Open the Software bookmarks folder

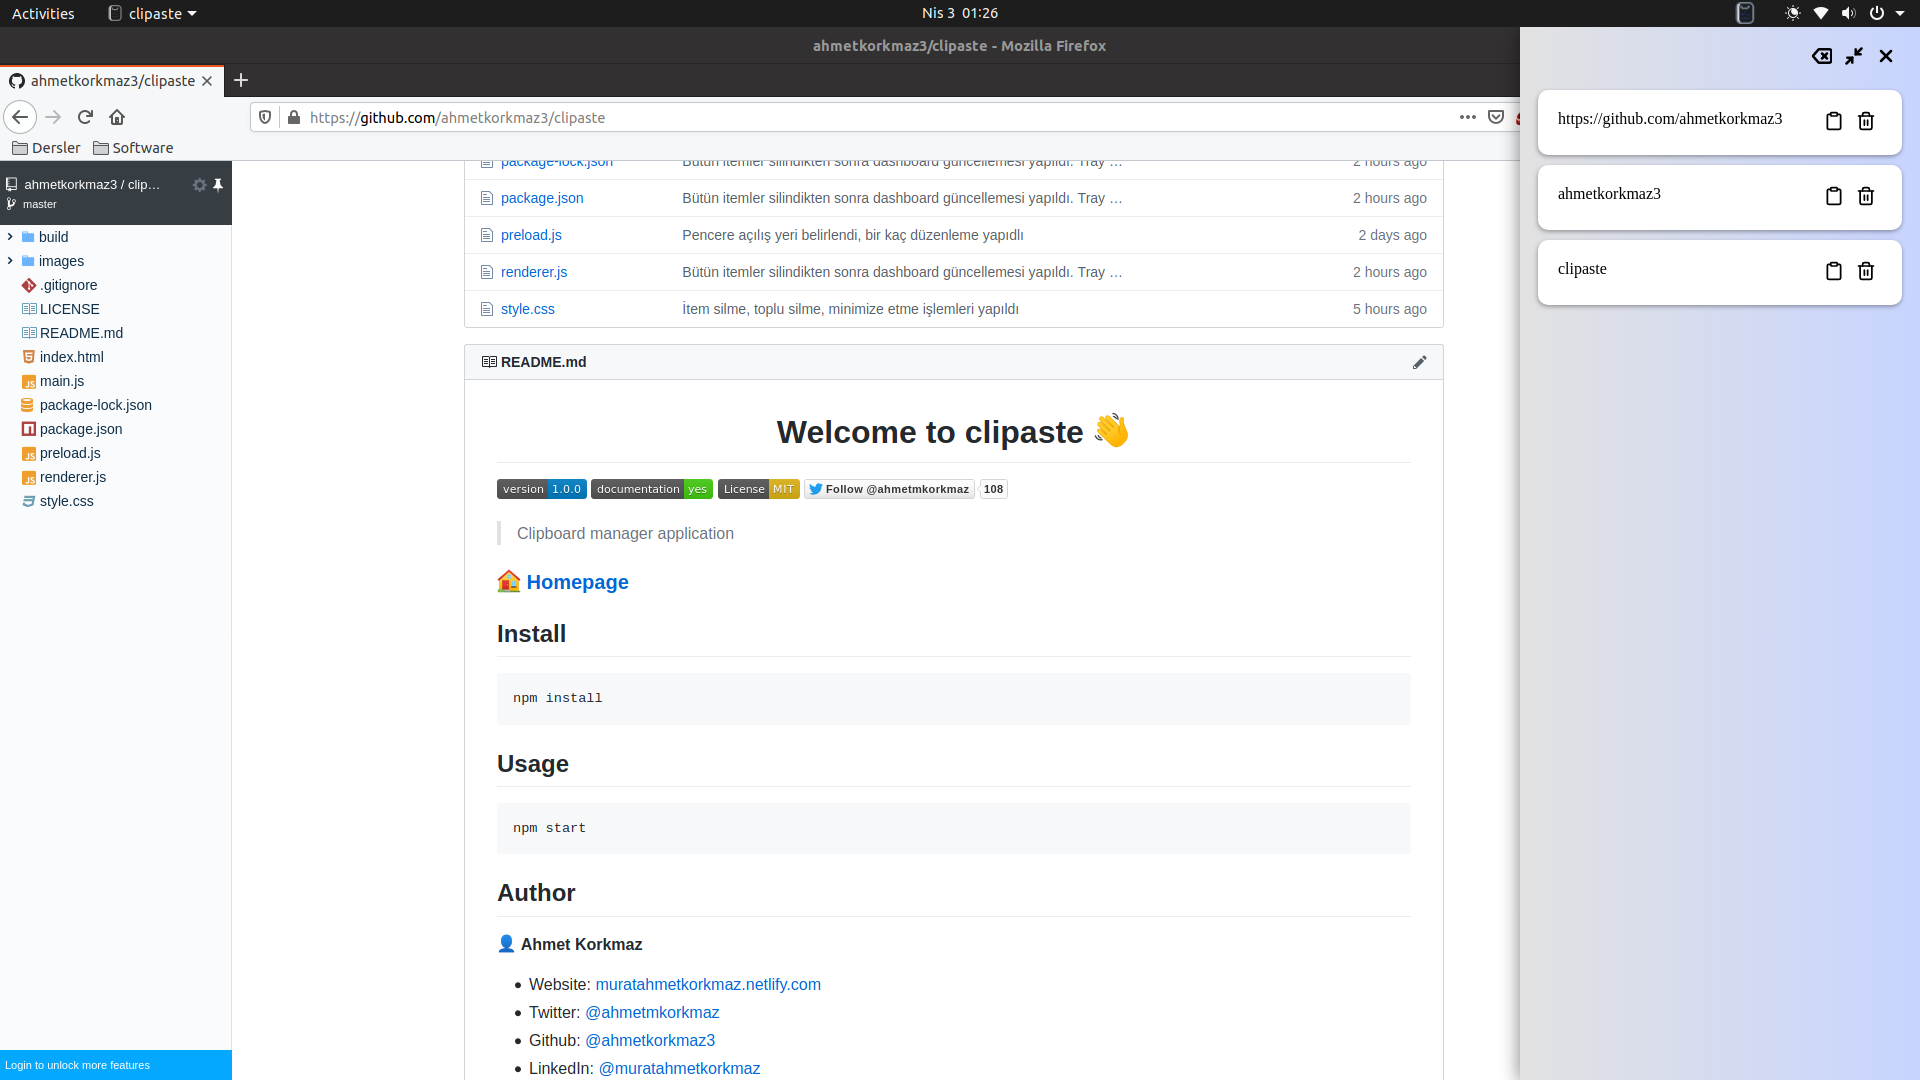coord(133,148)
